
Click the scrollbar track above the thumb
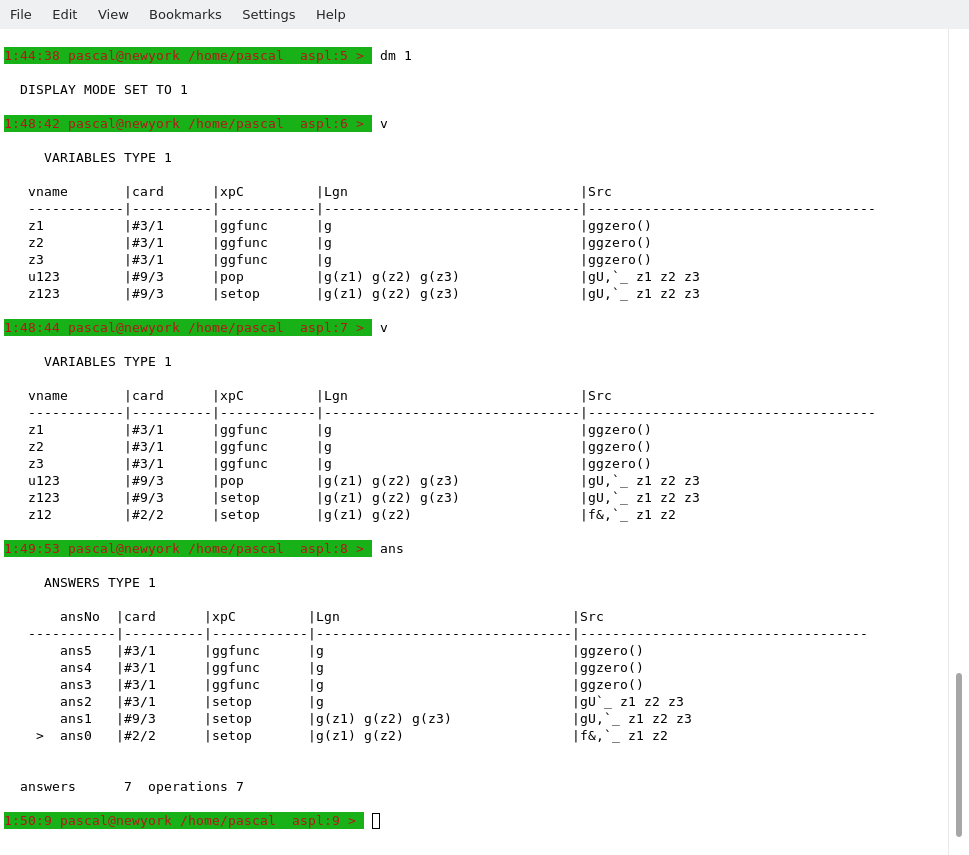pos(958,350)
